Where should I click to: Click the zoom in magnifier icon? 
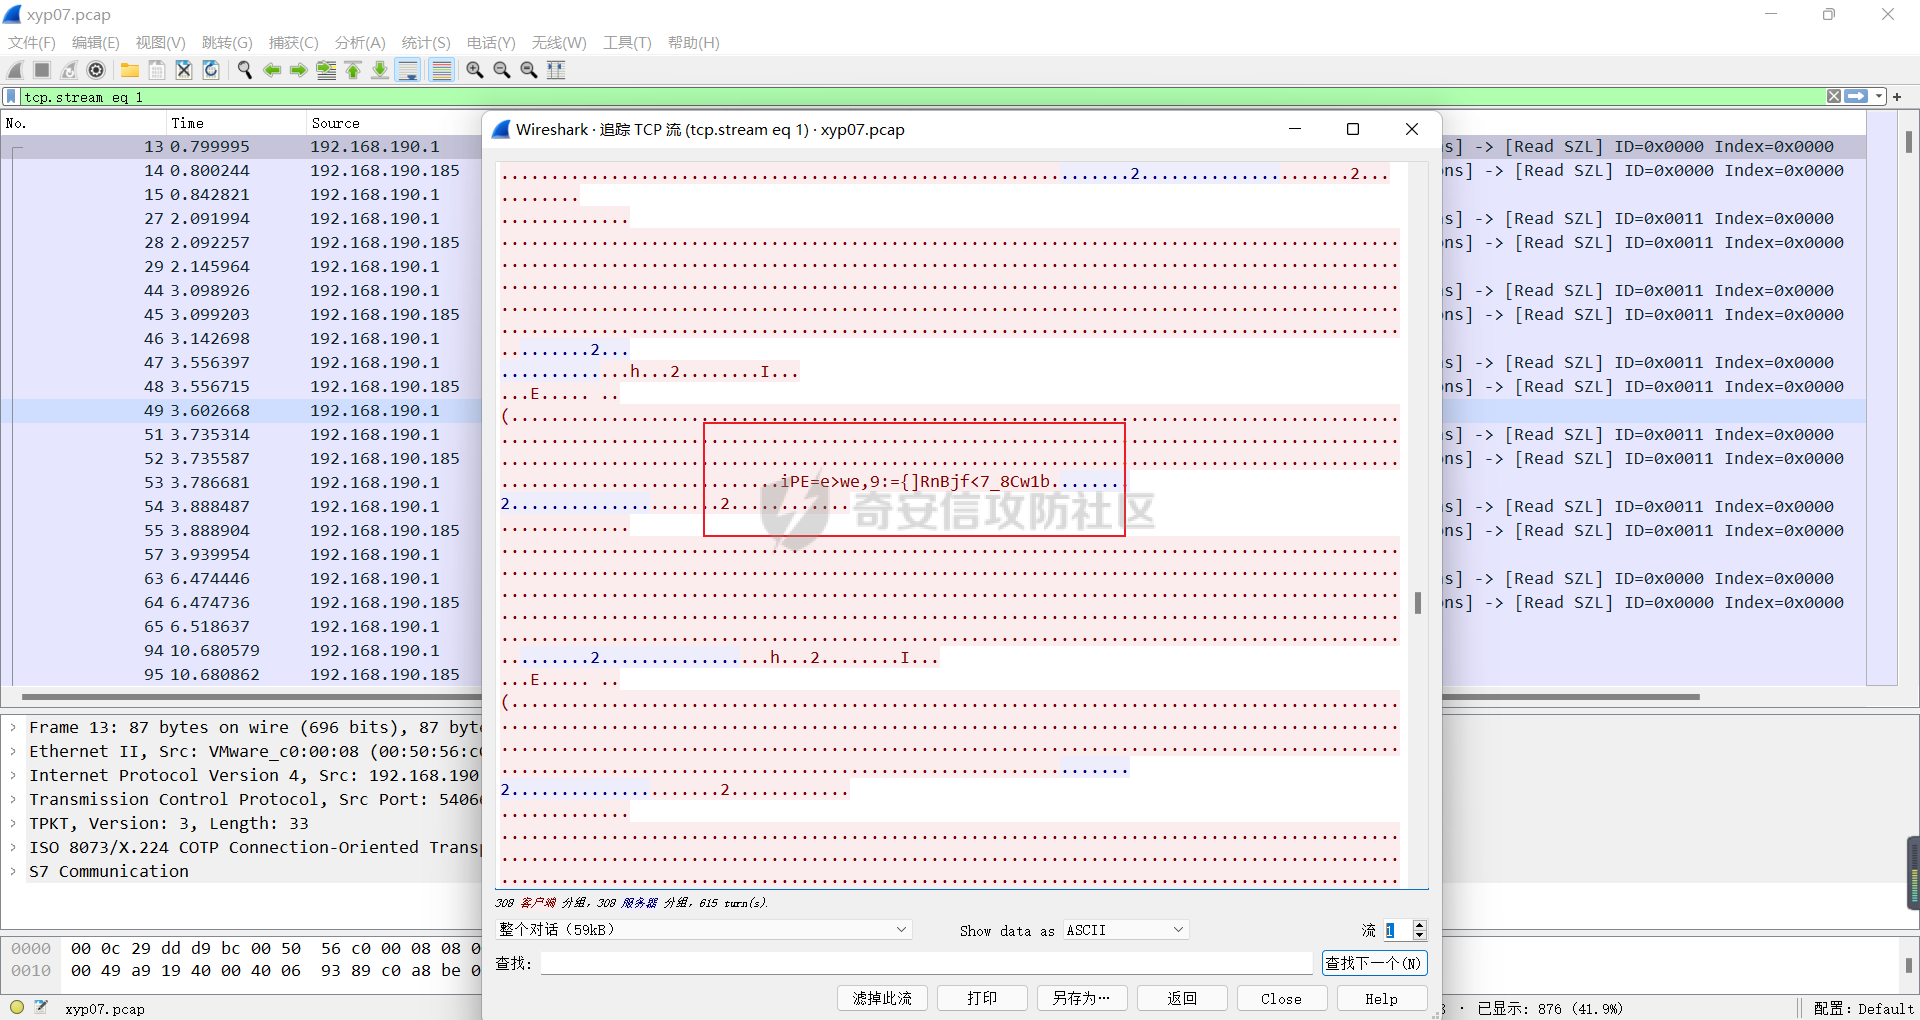[x=475, y=70]
